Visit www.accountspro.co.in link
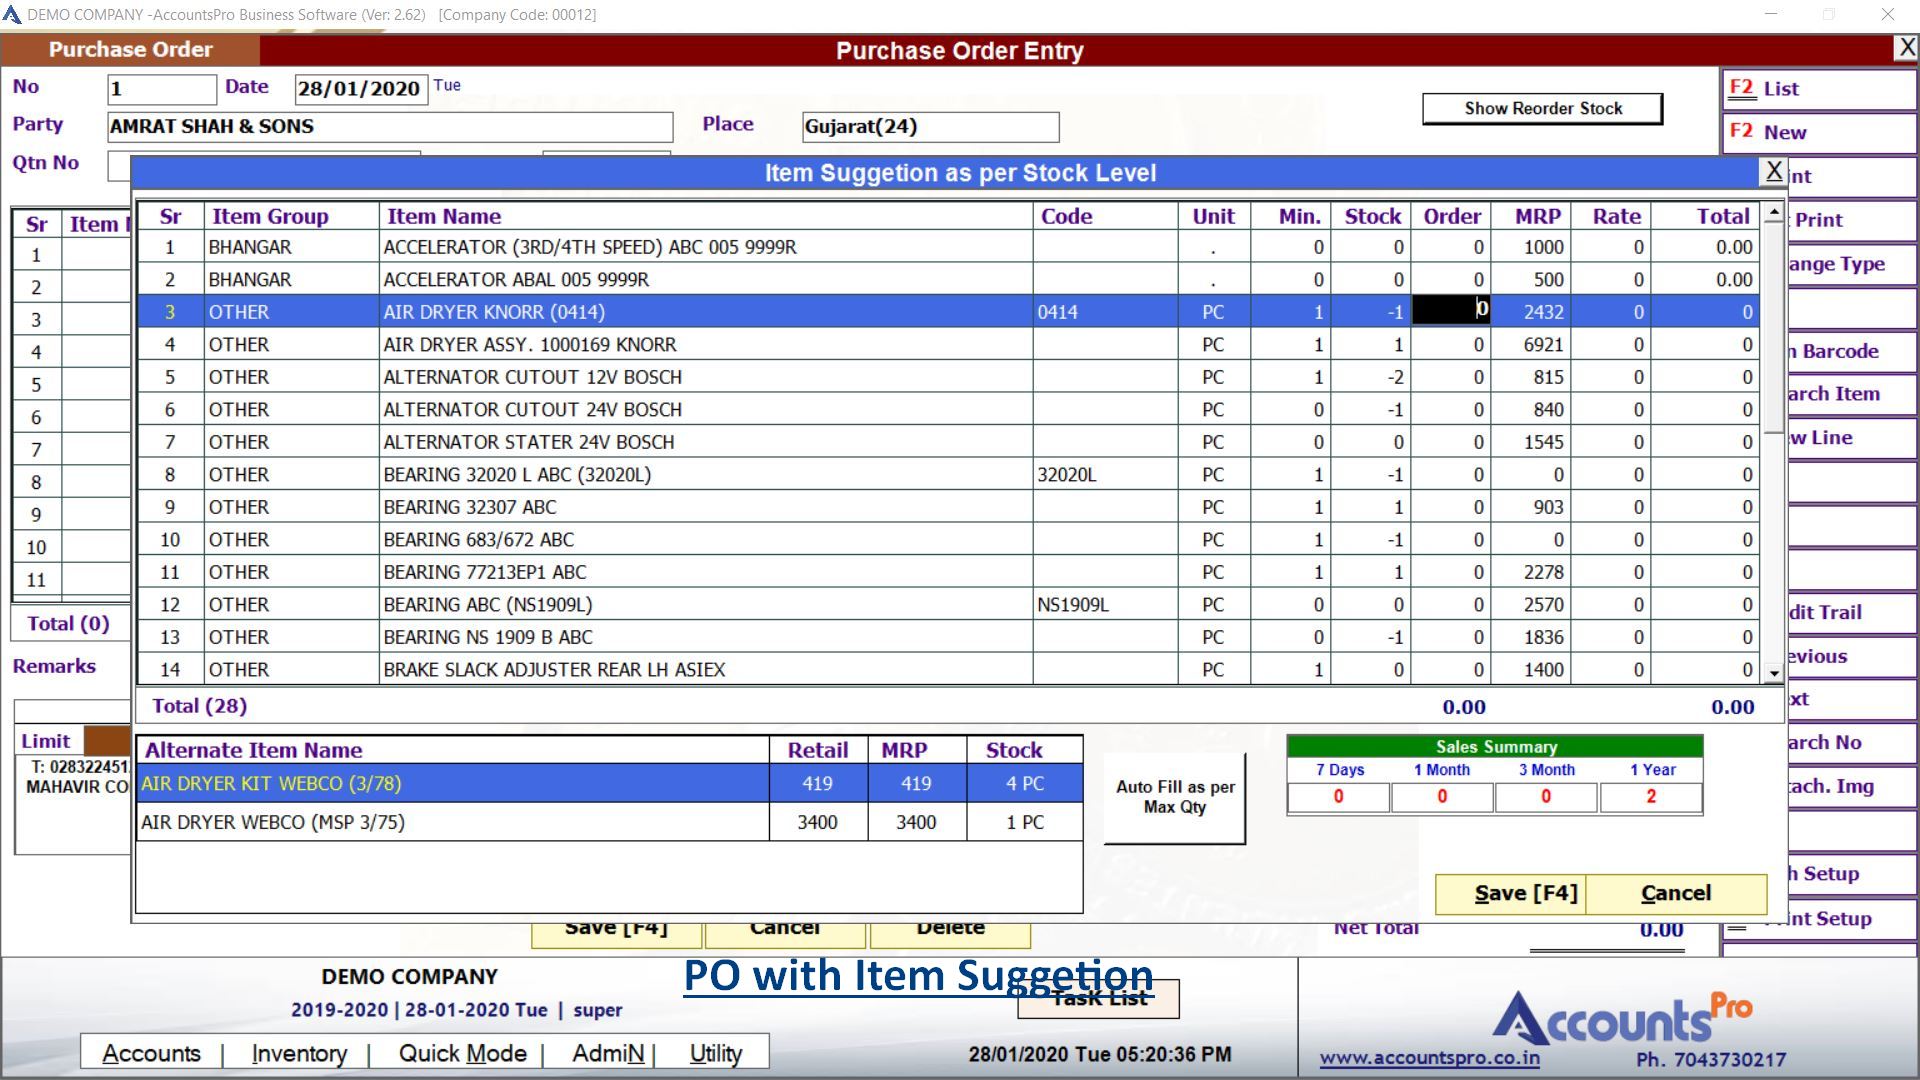The width and height of the screenshot is (1920, 1080). tap(1429, 1058)
